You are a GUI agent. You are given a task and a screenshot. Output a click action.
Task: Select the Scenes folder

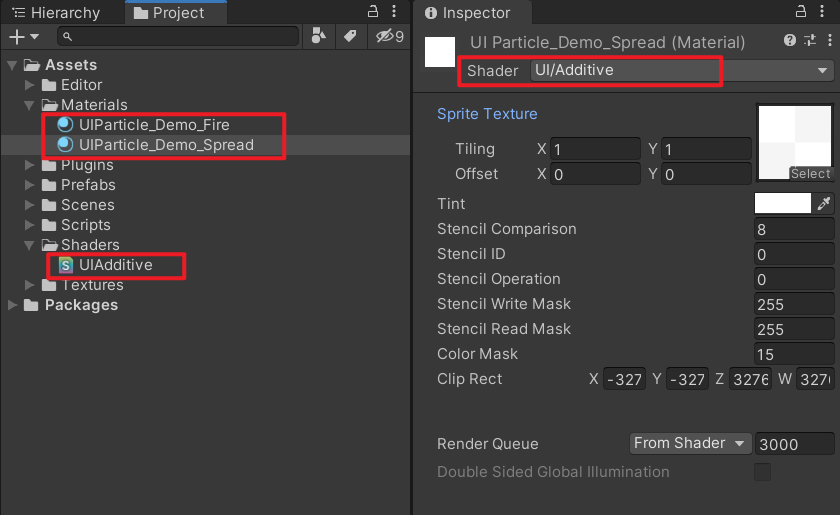pyautogui.click(x=87, y=205)
